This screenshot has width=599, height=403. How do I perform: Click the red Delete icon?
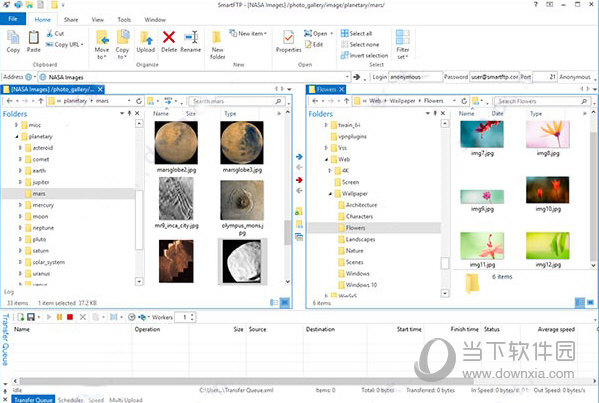[169, 42]
